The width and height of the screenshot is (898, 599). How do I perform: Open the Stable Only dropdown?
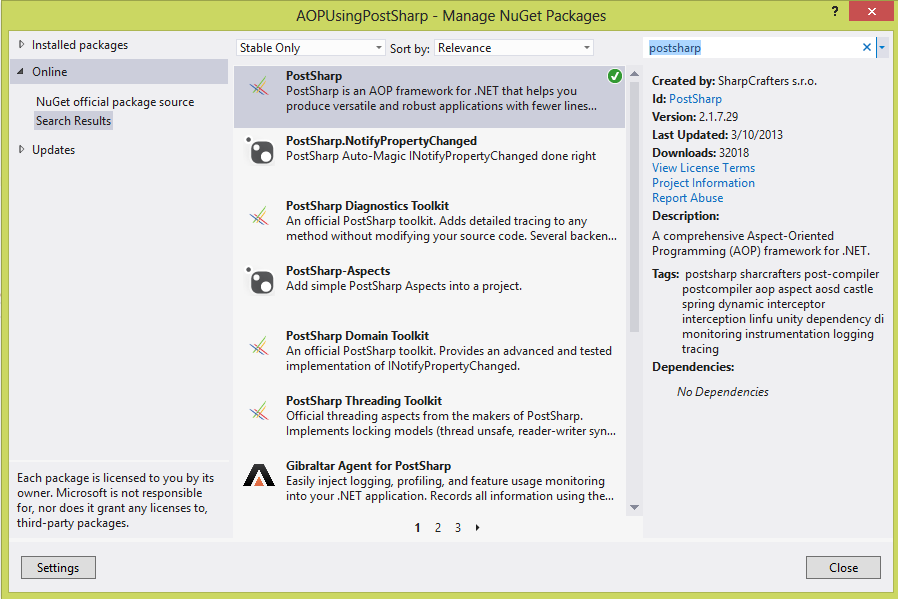point(310,48)
